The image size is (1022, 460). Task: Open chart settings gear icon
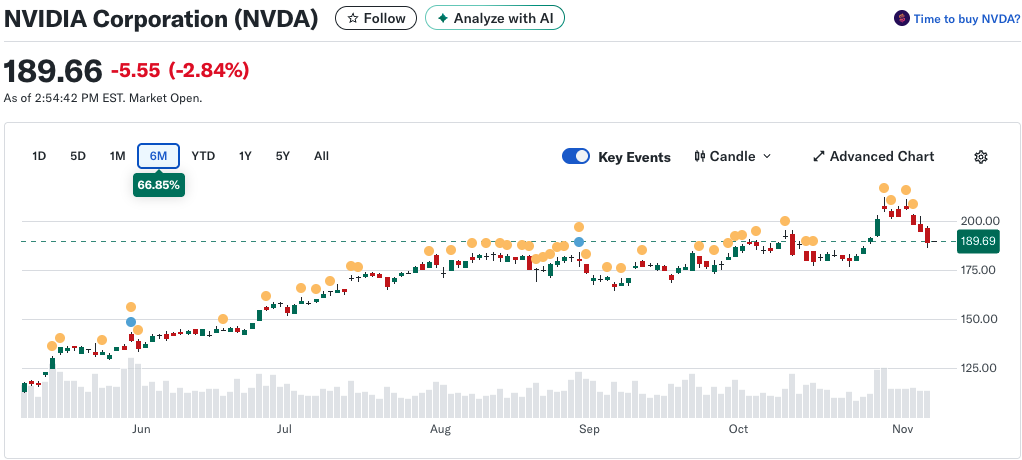(x=981, y=156)
